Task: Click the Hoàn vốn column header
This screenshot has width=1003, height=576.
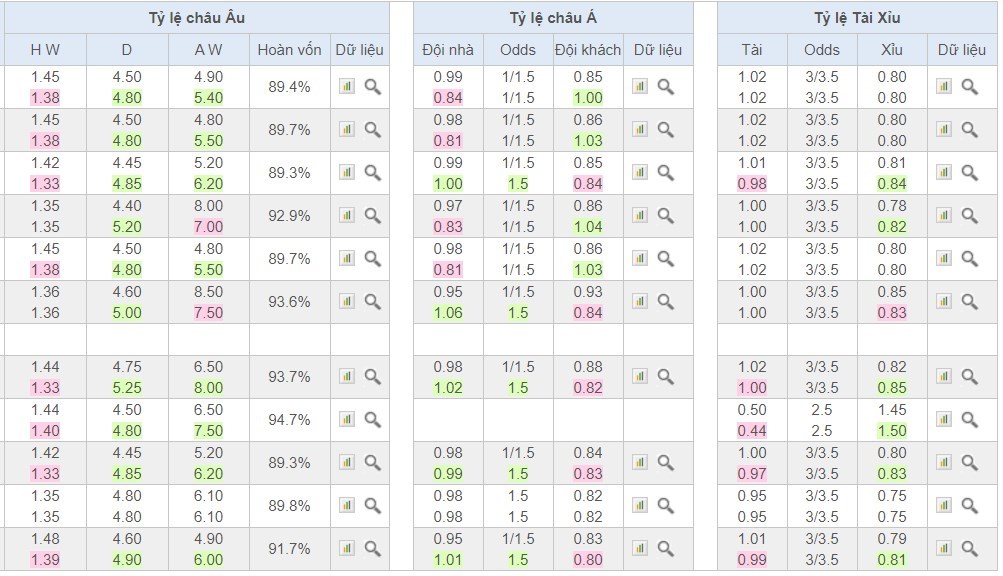Action: click(x=288, y=49)
